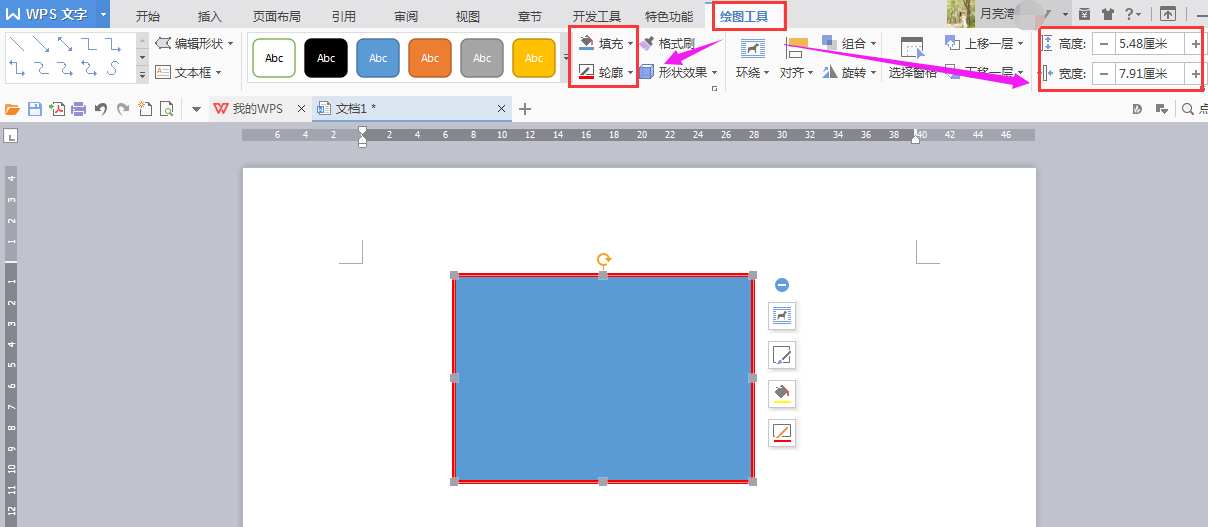Image resolution: width=1208 pixels, height=527 pixels.
Task: Increase shape height with the plus button
Action: click(x=1195, y=44)
